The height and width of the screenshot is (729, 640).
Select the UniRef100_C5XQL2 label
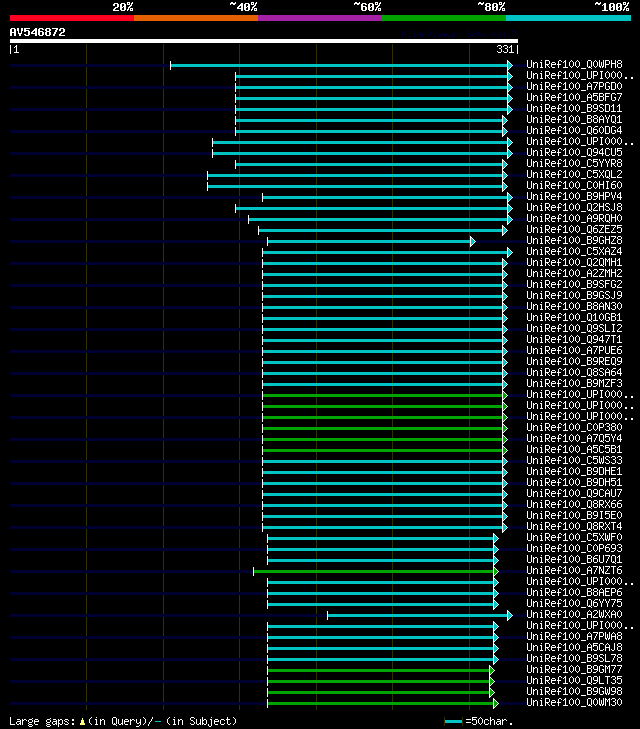point(574,174)
